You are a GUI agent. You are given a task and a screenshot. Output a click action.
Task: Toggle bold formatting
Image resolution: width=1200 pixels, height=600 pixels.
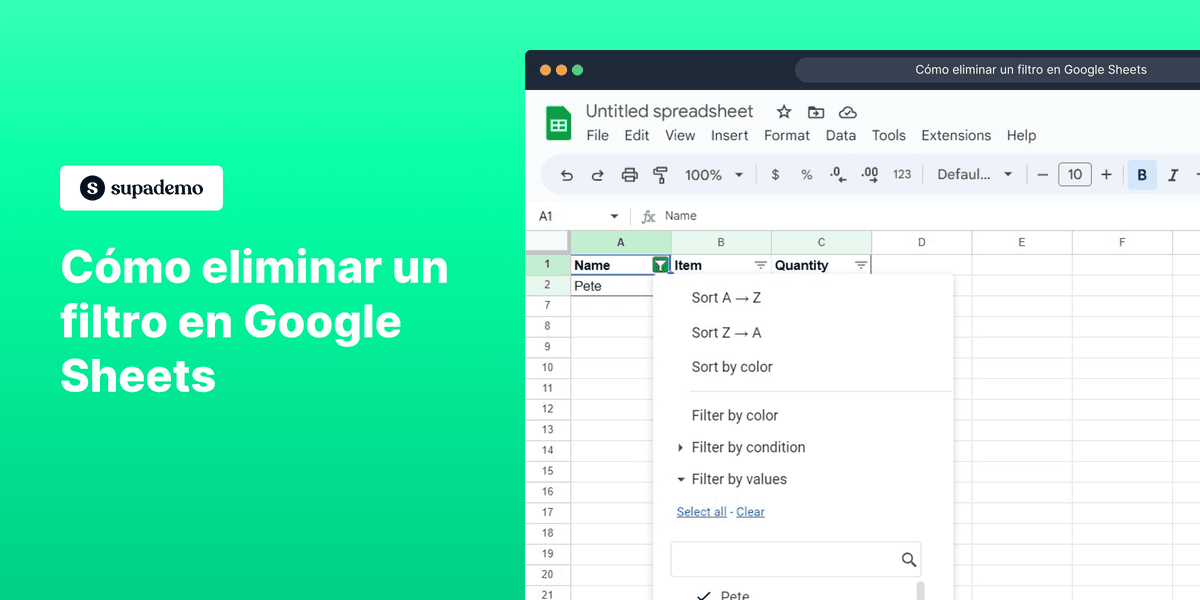tap(1142, 174)
